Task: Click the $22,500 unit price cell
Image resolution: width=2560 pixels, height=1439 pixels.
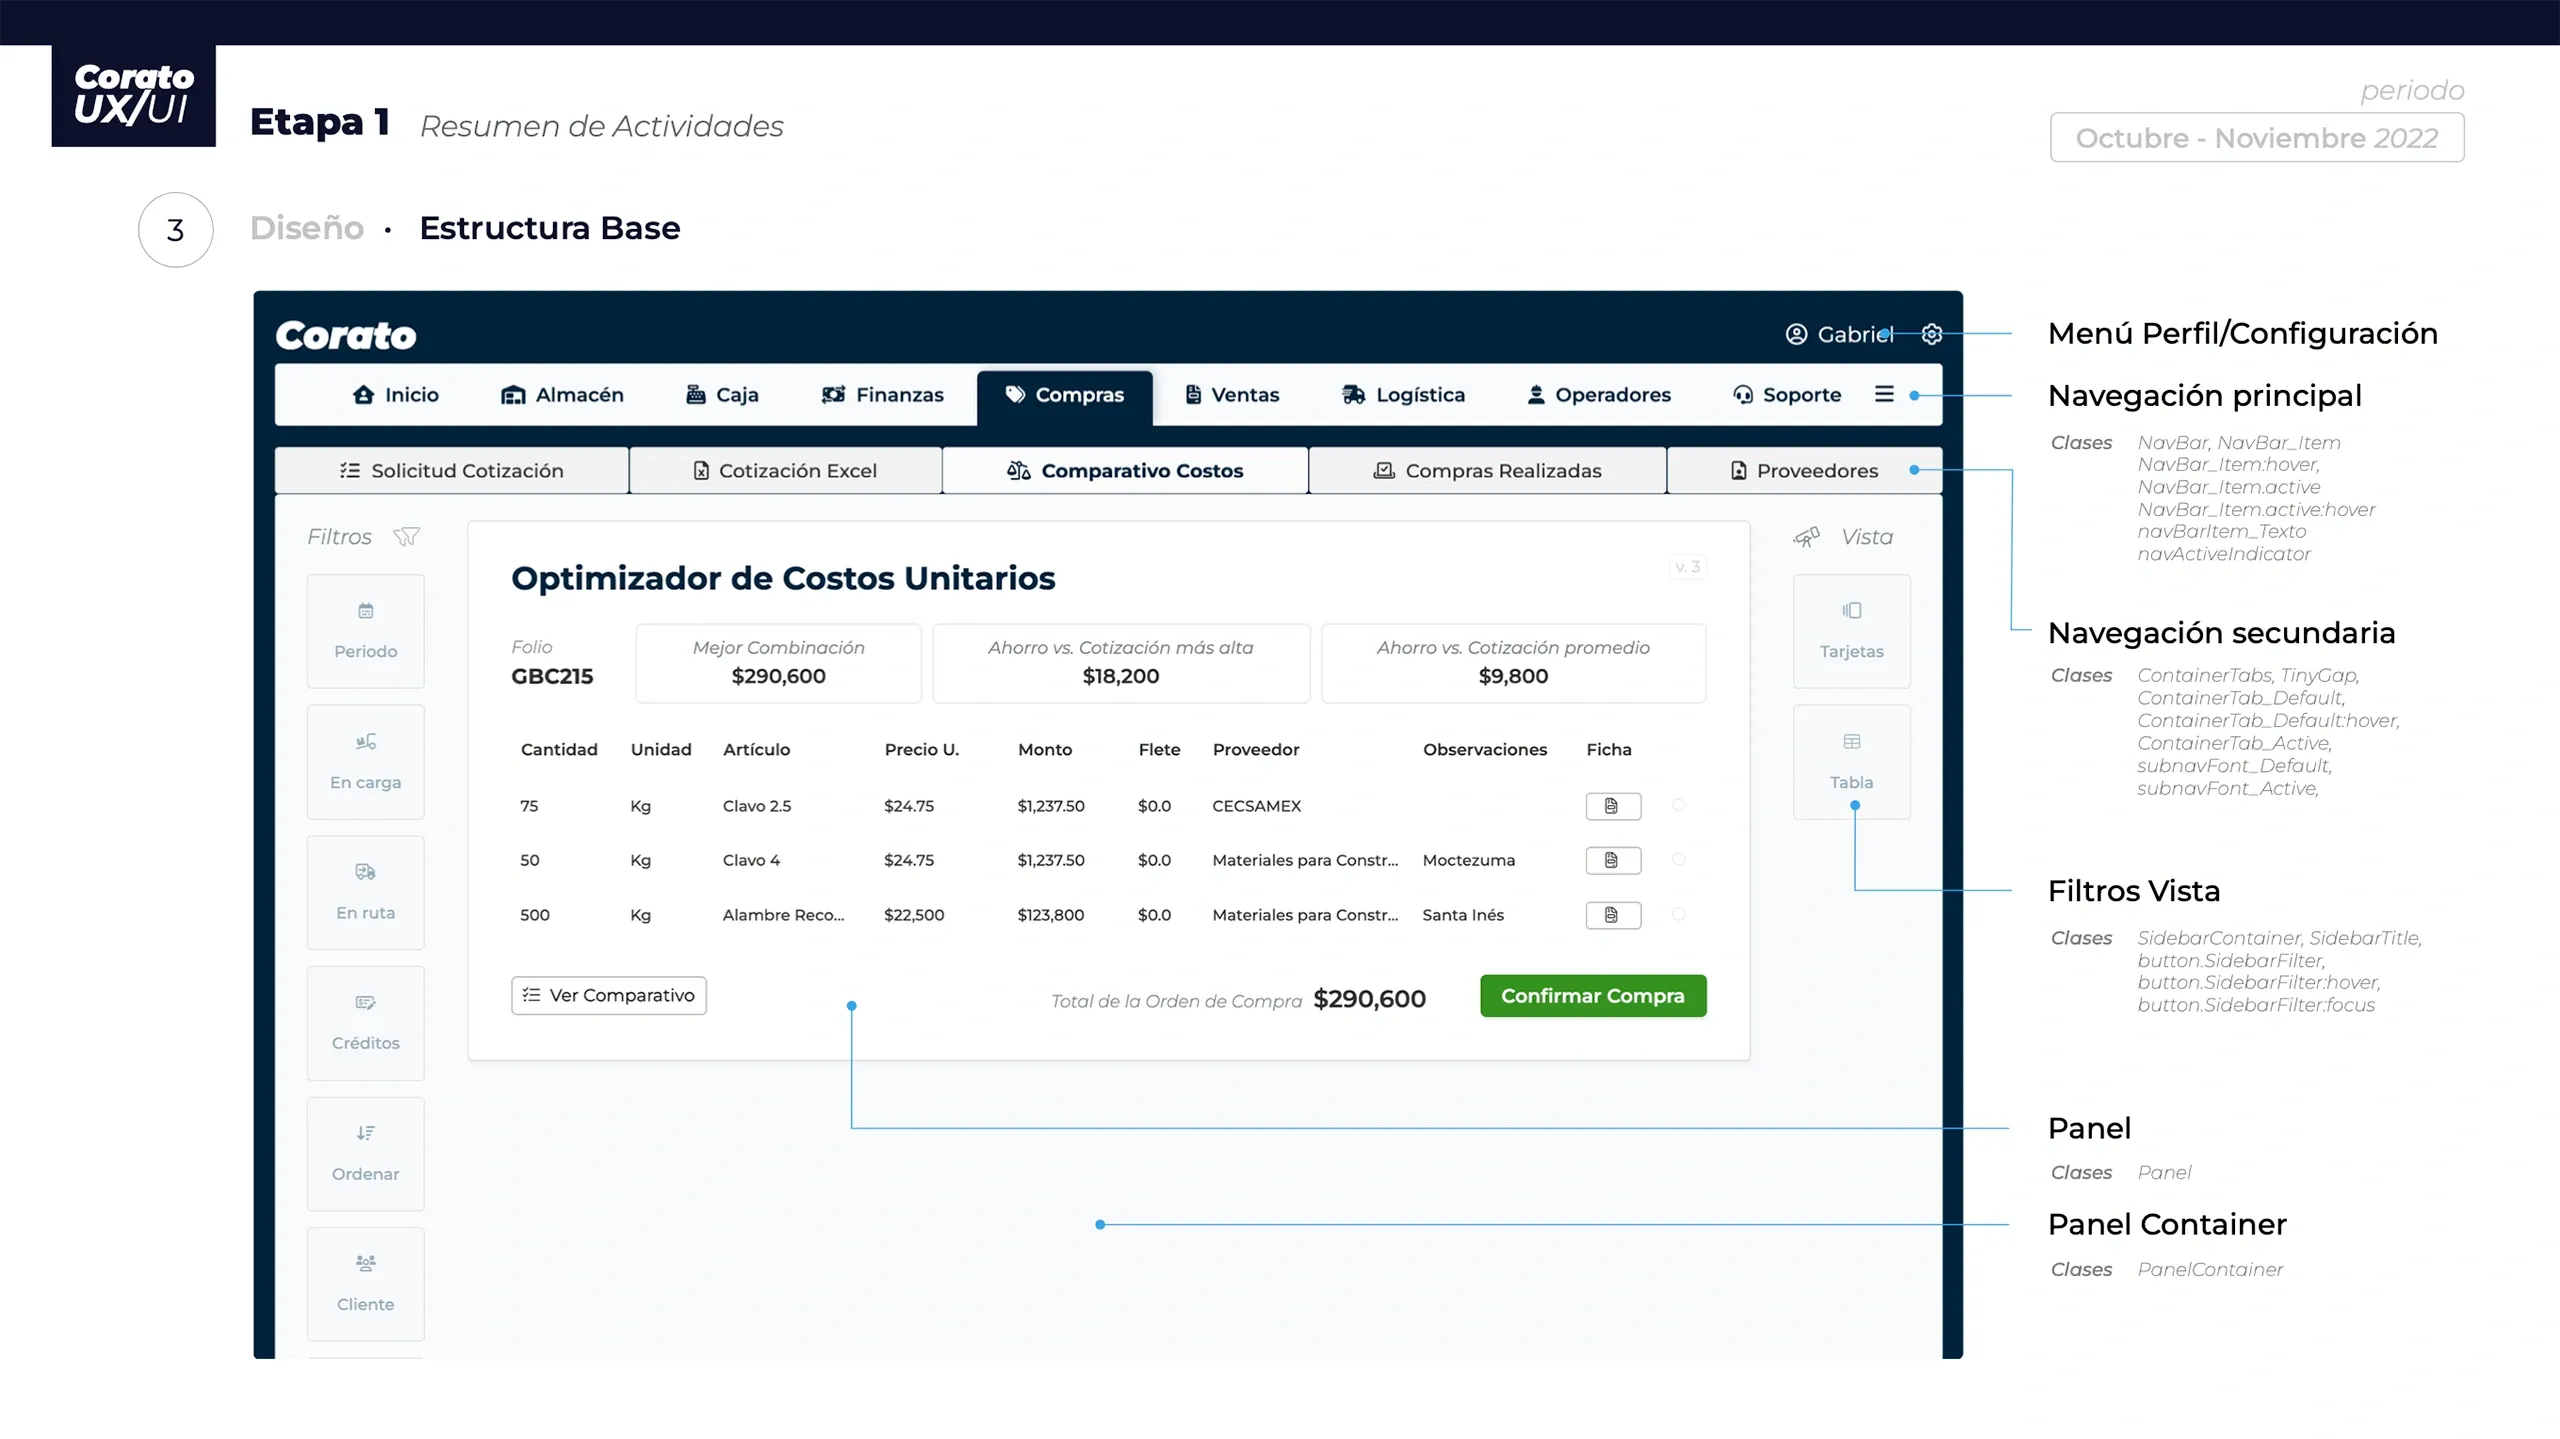Action: click(914, 915)
